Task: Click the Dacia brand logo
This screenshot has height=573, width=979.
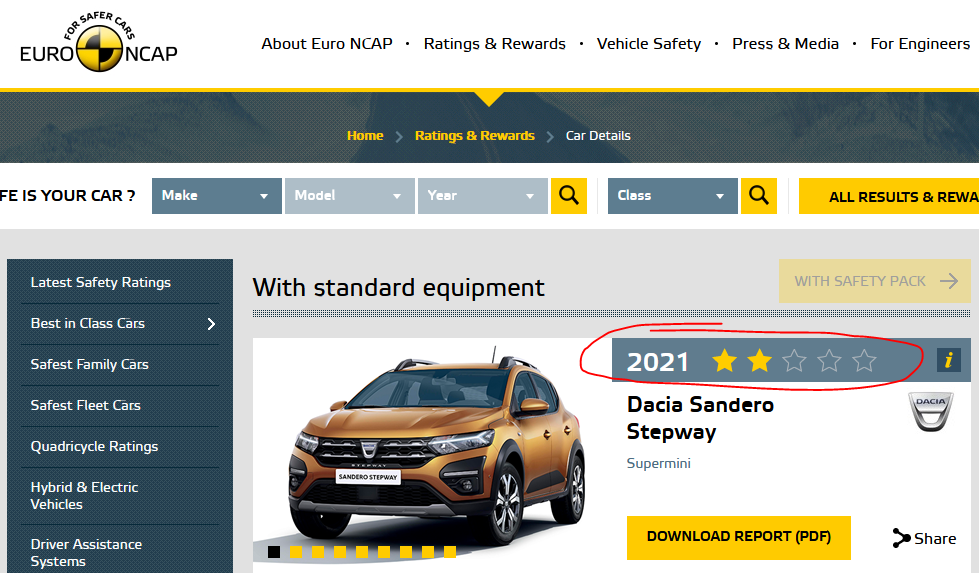Action: 930,412
